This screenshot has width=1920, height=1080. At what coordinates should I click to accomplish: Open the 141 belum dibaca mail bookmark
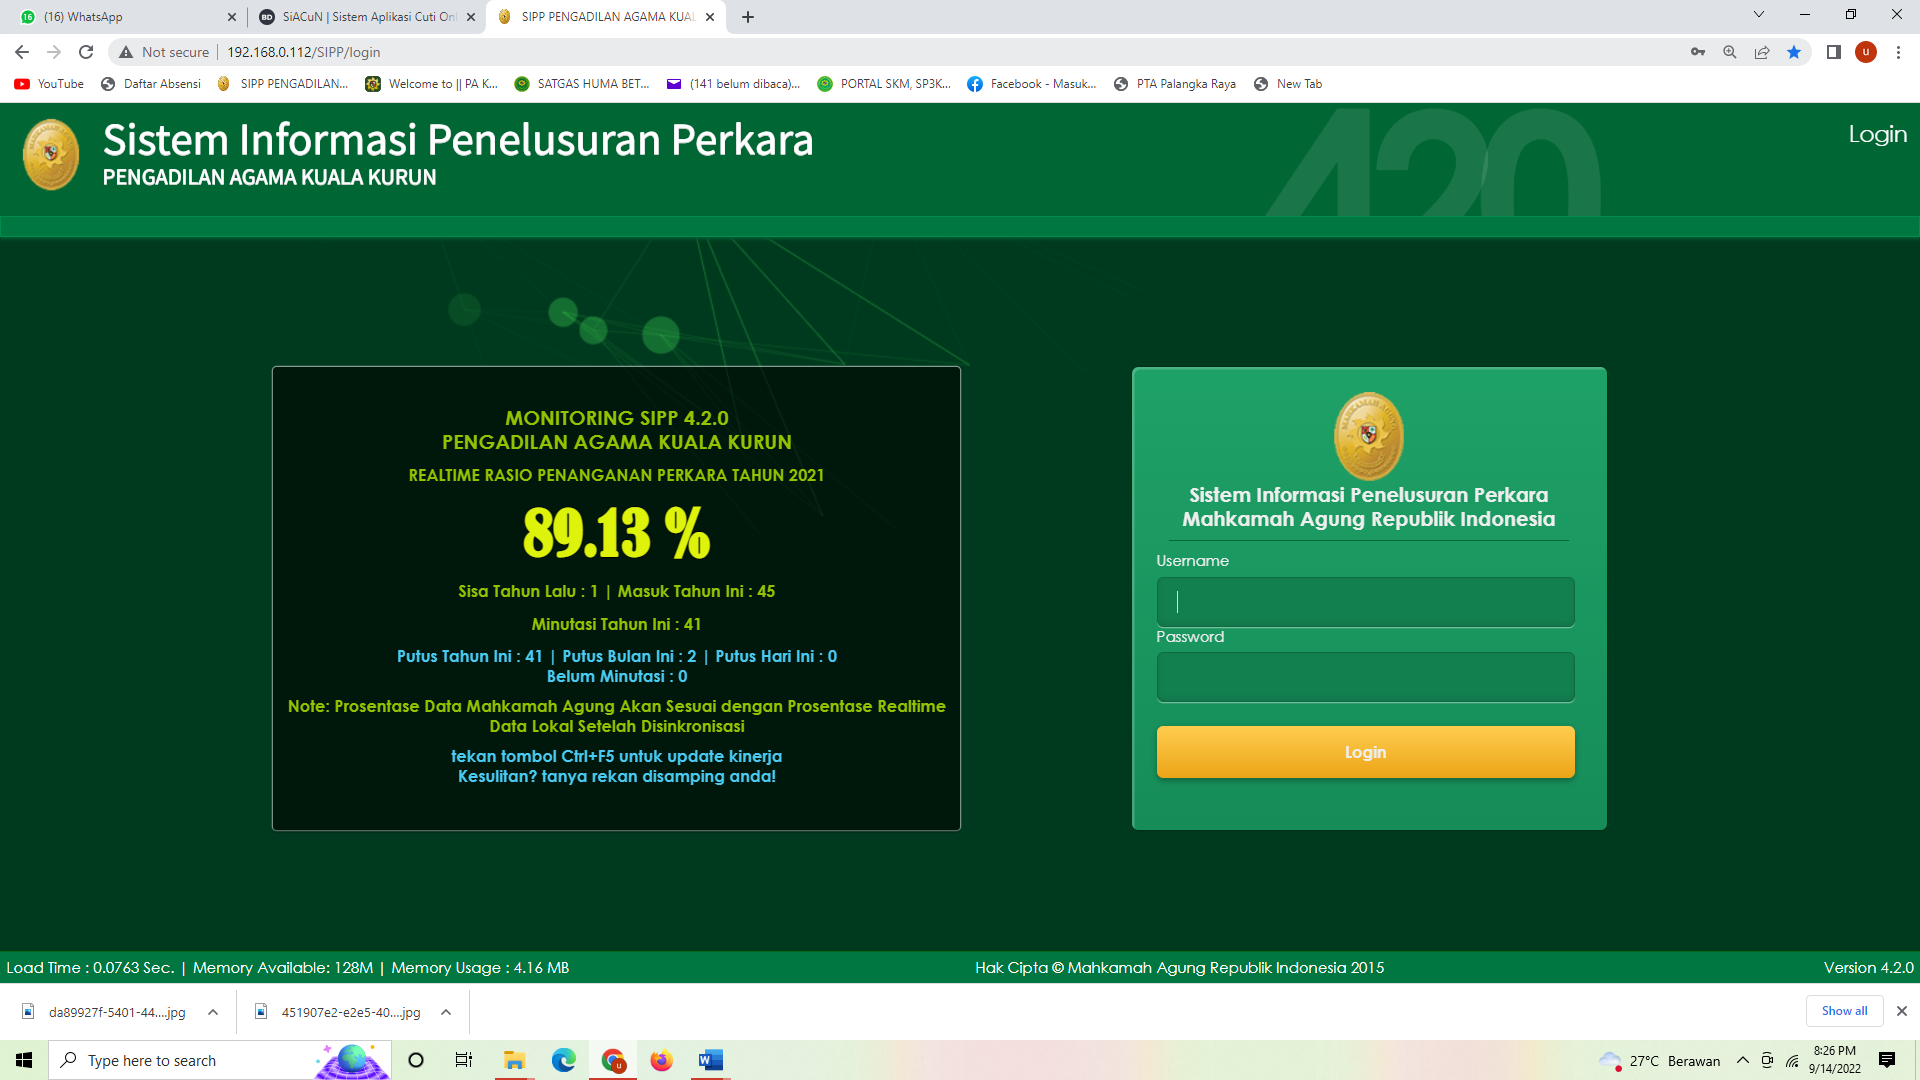pos(733,84)
